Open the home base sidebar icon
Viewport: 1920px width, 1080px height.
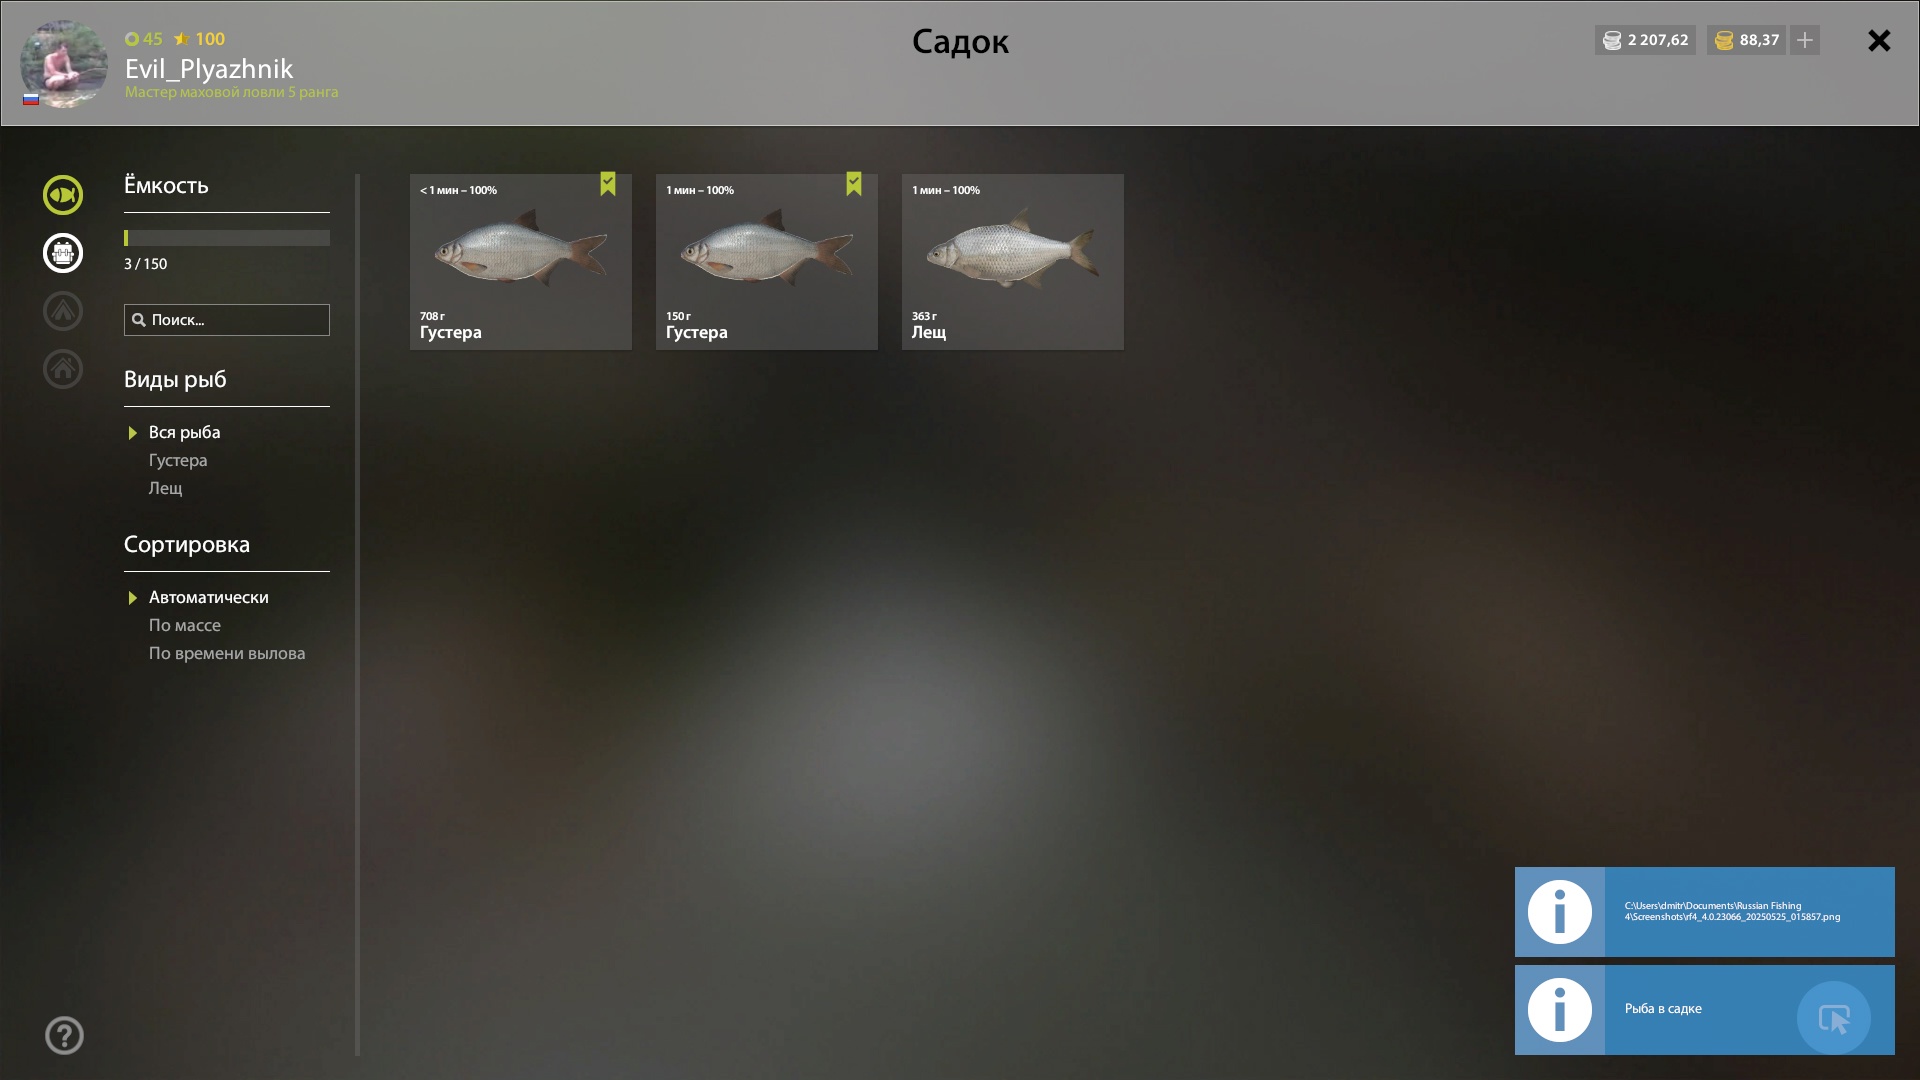(x=63, y=369)
